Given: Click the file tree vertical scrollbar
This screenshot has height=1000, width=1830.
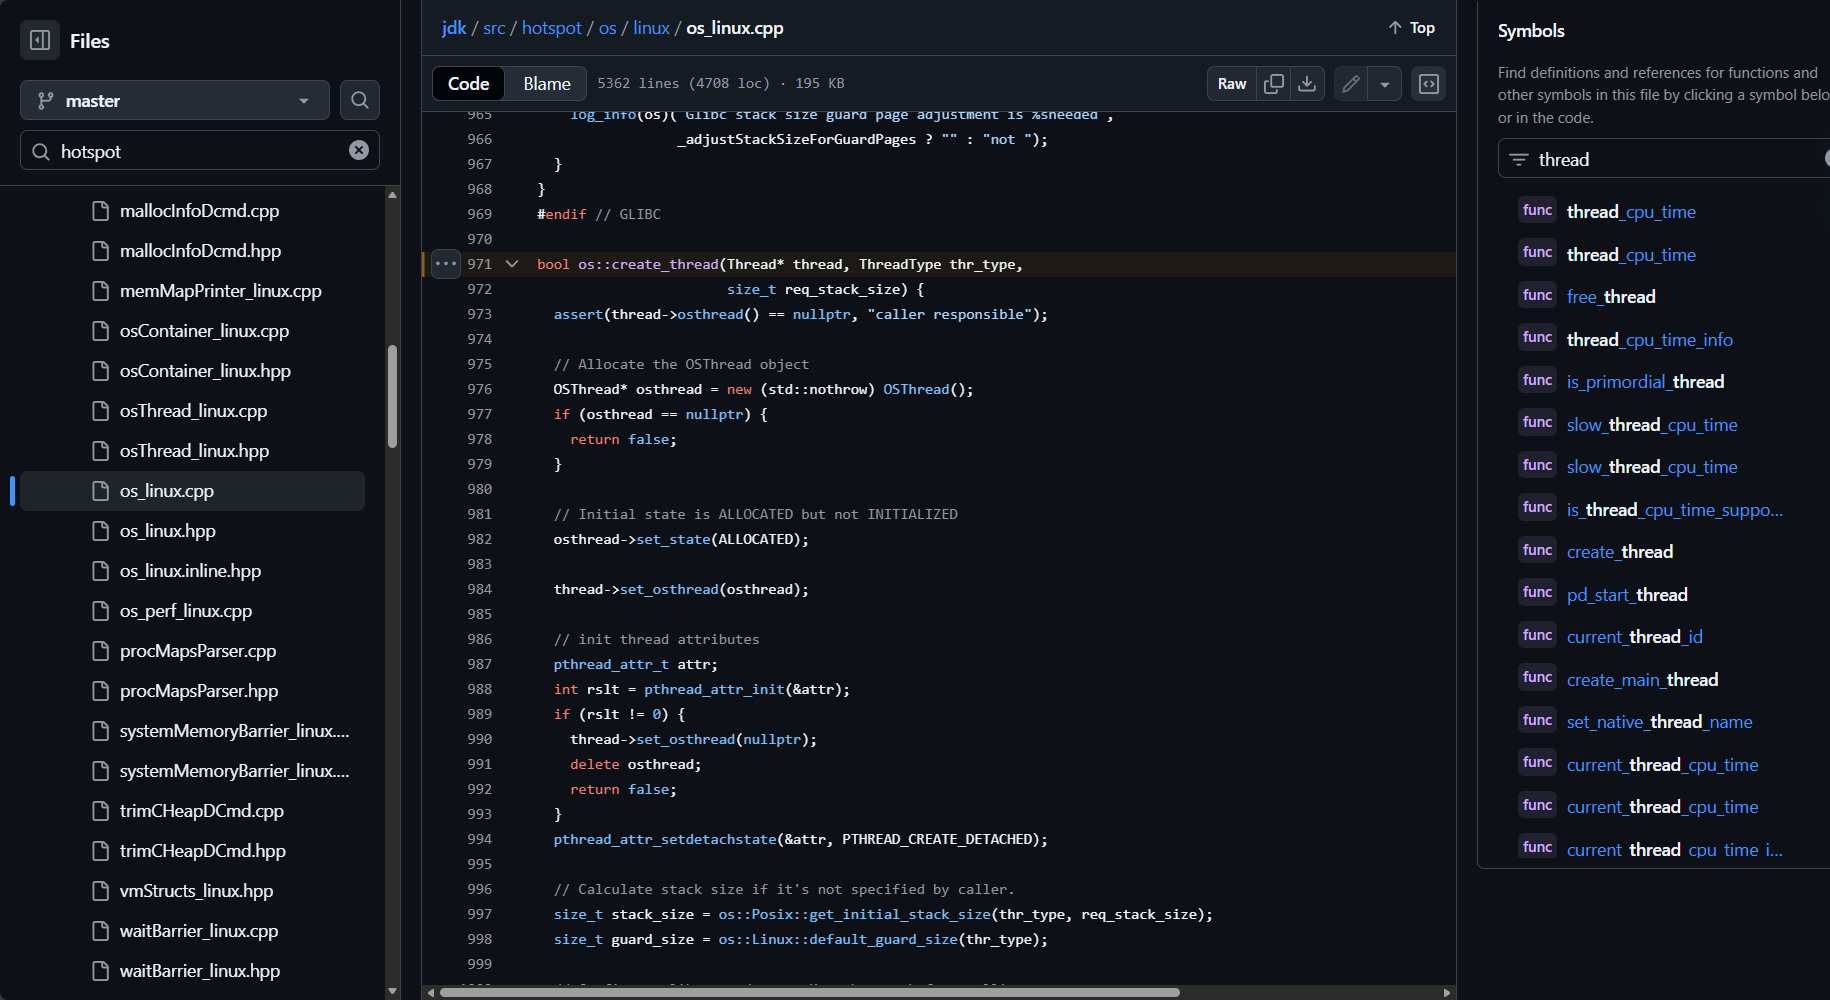Looking at the screenshot, I should pos(392,396).
